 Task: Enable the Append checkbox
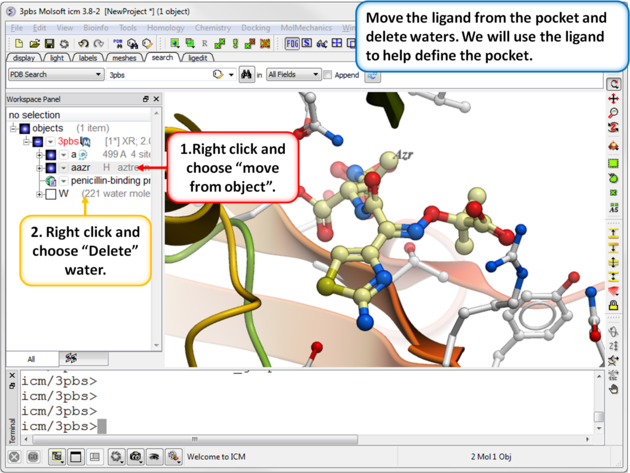[328, 75]
